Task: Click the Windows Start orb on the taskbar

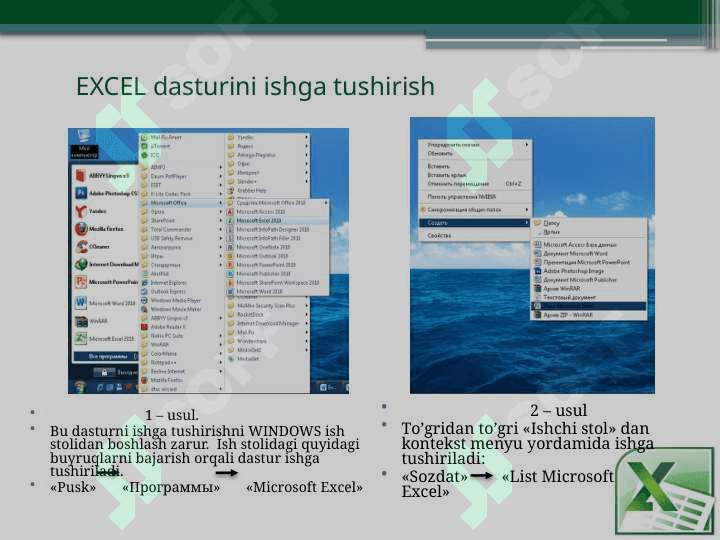Action: coord(80,387)
